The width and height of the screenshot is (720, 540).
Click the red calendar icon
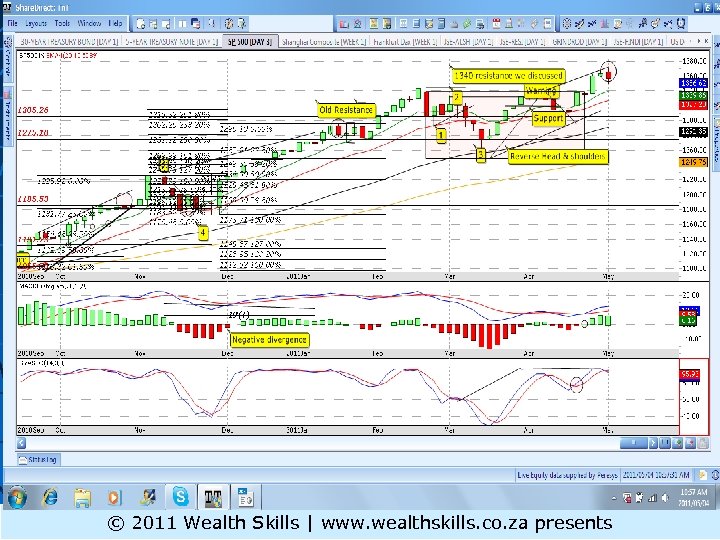496,23
